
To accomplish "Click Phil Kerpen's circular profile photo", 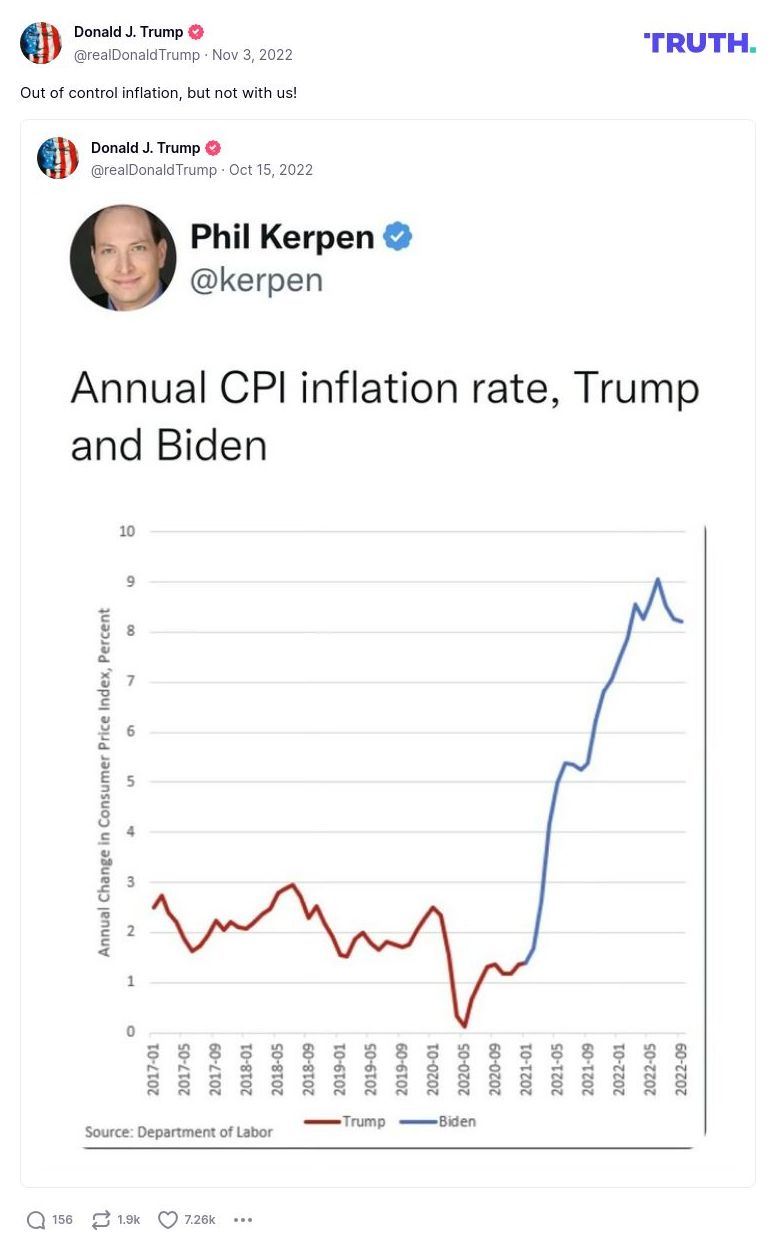I will tap(123, 257).
